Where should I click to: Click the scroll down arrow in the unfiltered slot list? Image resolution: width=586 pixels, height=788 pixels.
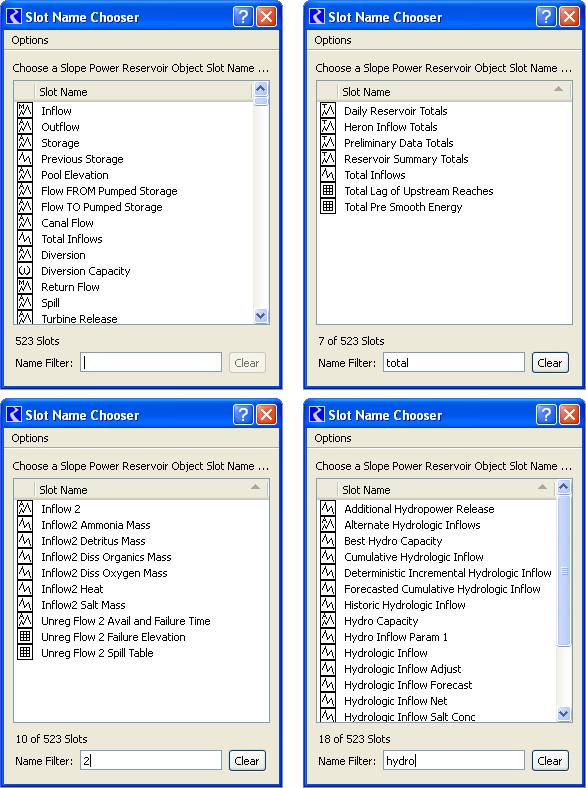(x=260, y=316)
